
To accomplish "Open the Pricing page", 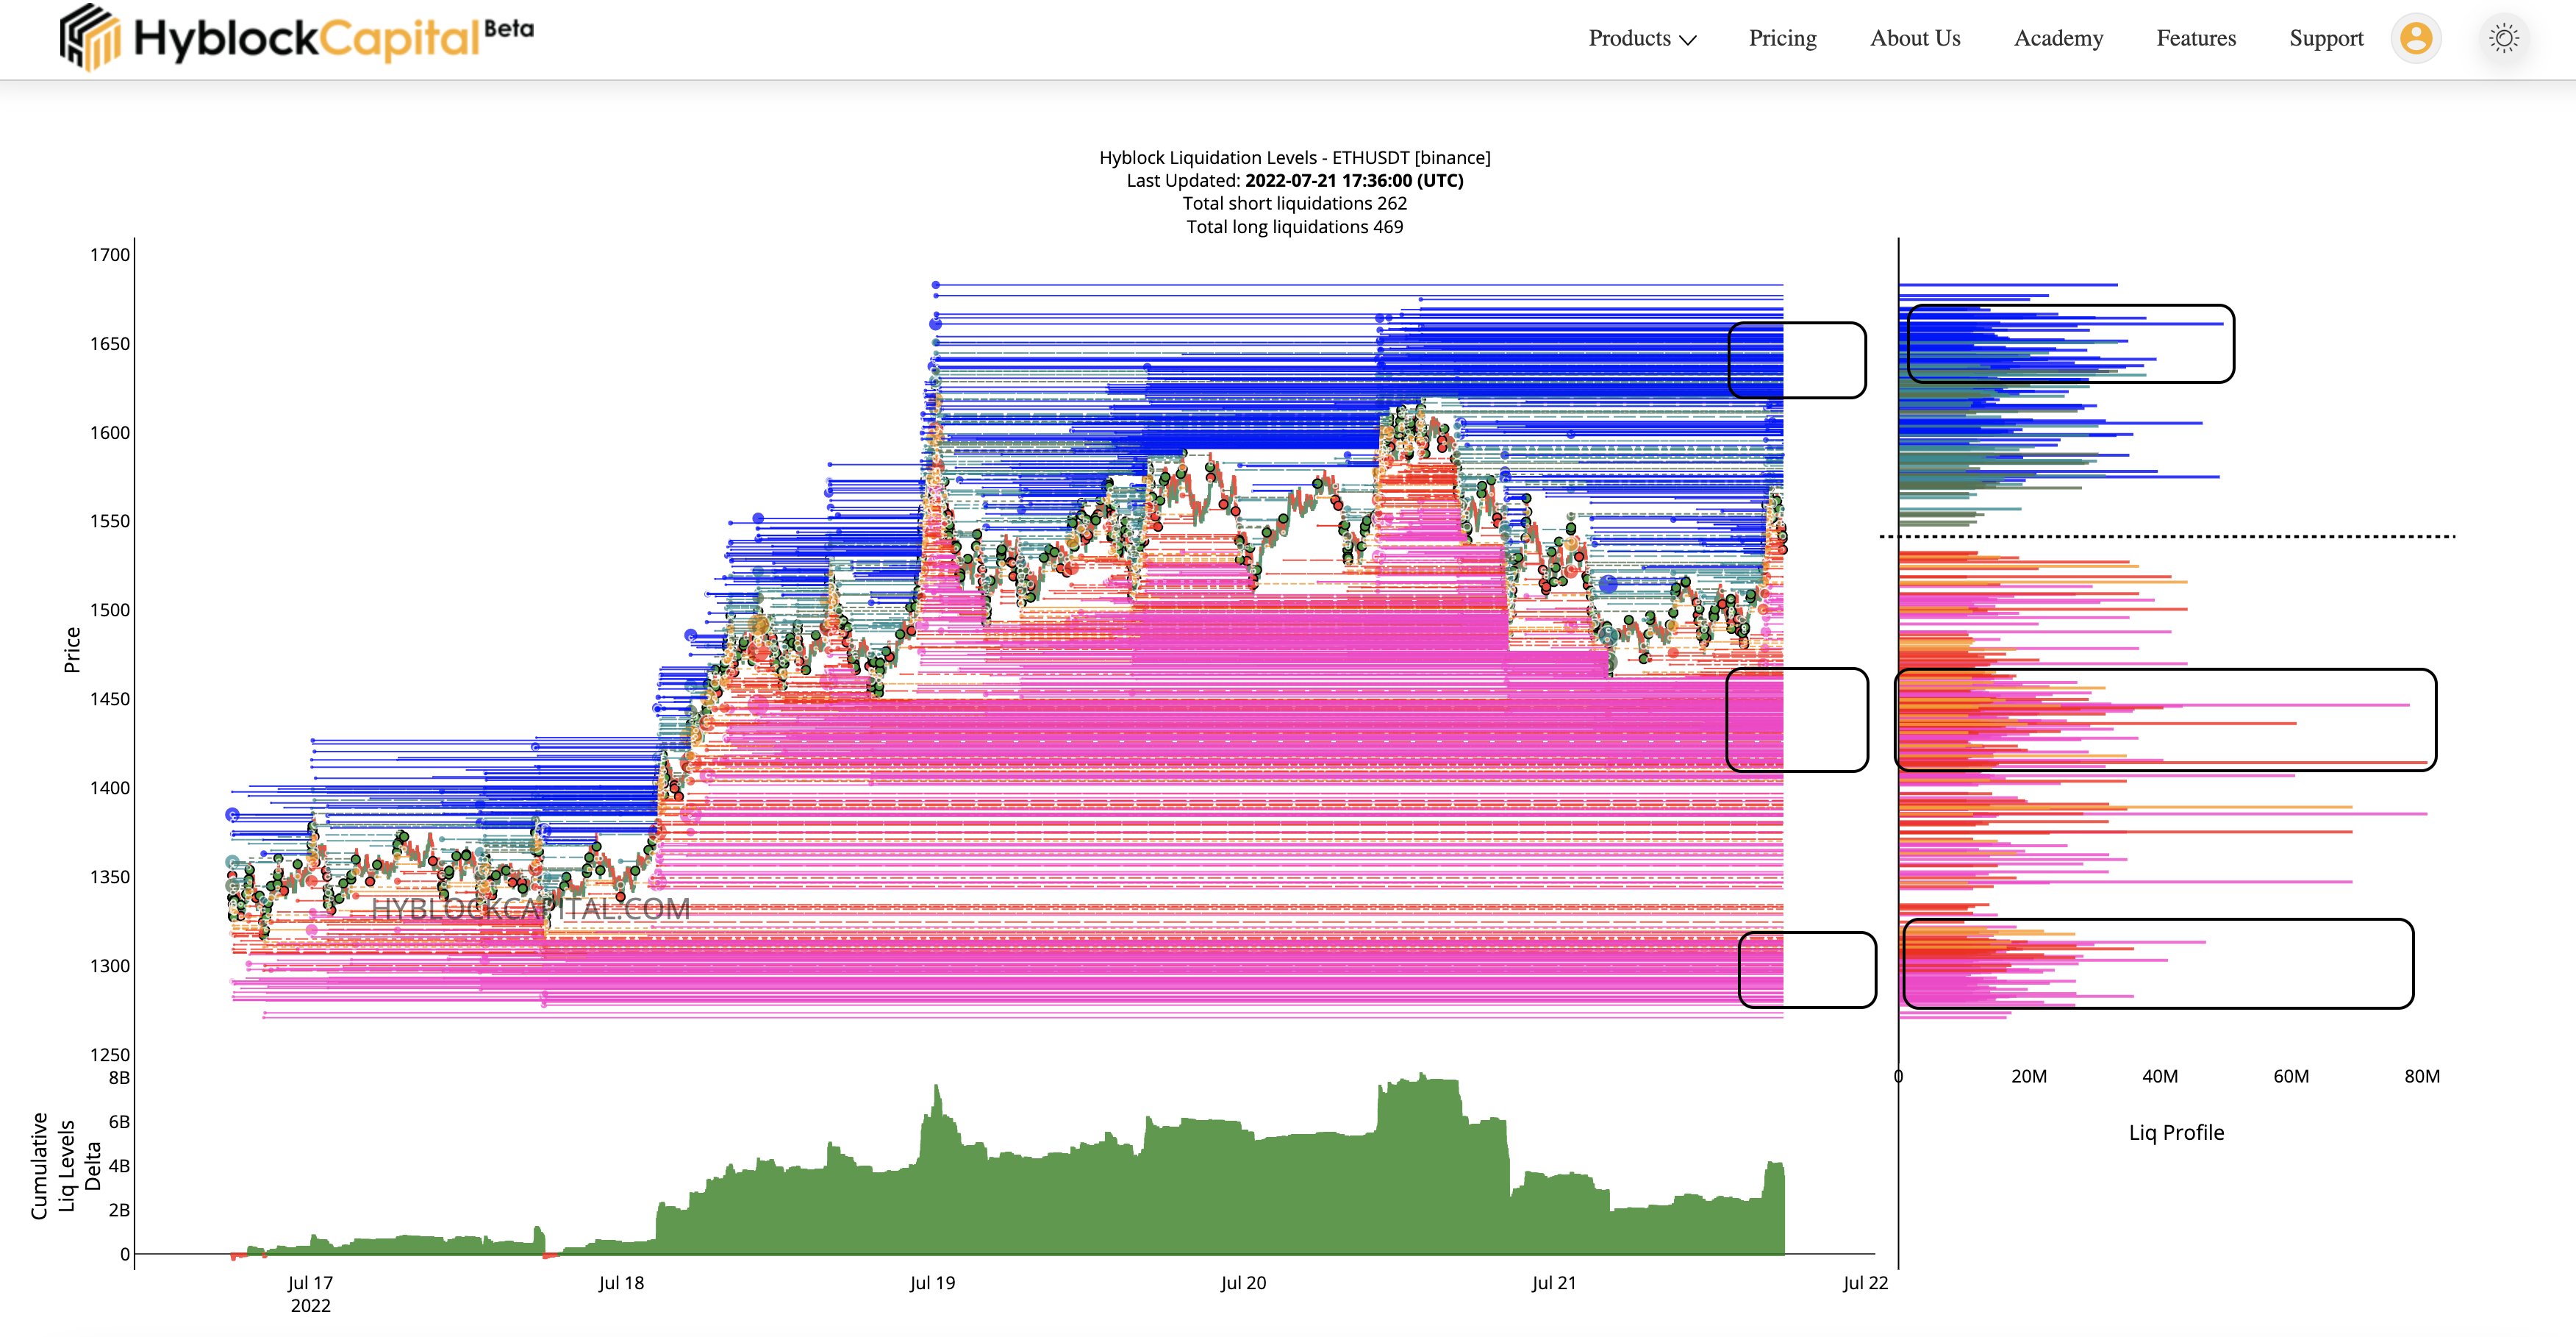I will coord(1782,38).
